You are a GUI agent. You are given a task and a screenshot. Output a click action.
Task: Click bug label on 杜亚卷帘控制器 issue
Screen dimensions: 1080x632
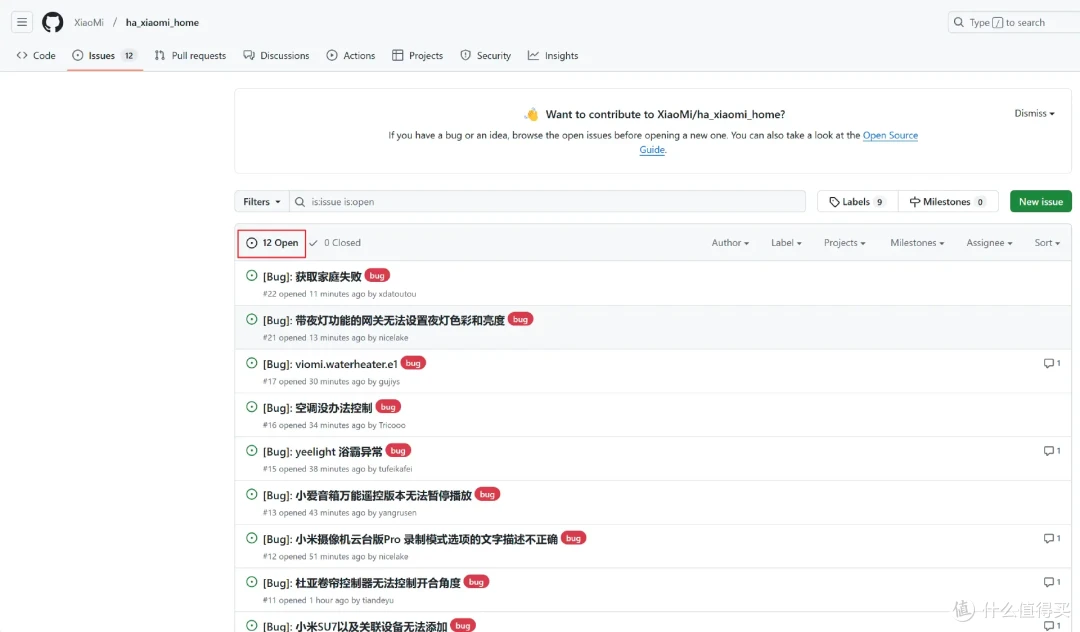pyautogui.click(x=476, y=582)
